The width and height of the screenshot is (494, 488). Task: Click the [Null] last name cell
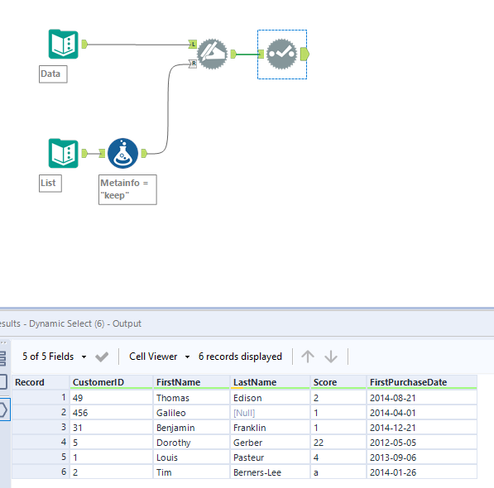[270, 413]
